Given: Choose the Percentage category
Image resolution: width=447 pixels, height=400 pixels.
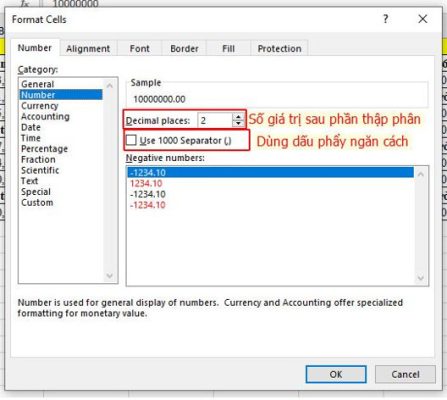Looking at the screenshot, I should coord(44,149).
